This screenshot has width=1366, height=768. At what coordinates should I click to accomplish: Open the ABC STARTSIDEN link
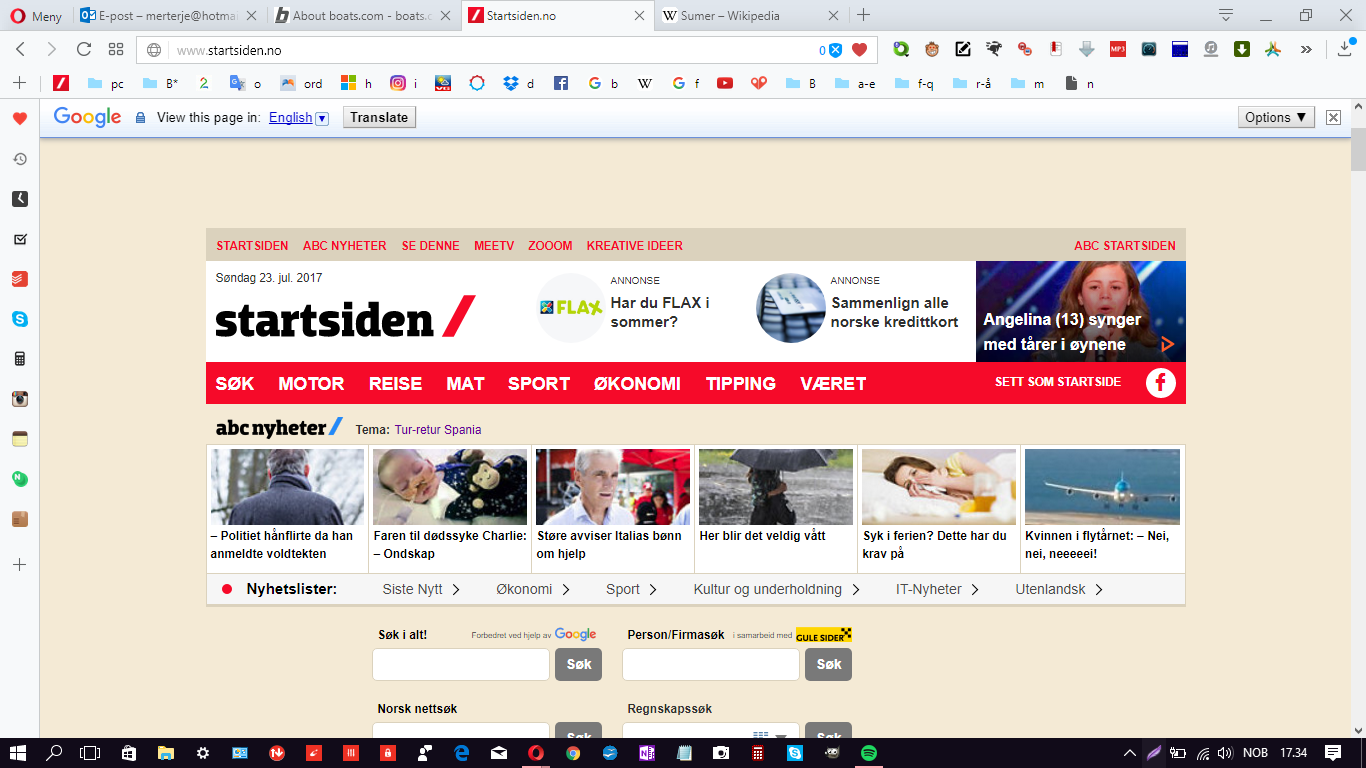click(x=1125, y=246)
